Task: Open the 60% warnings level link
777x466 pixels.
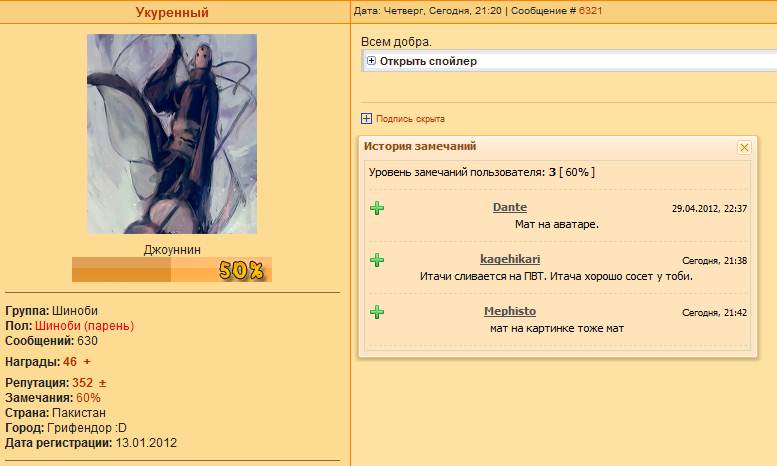Action: click(x=88, y=398)
